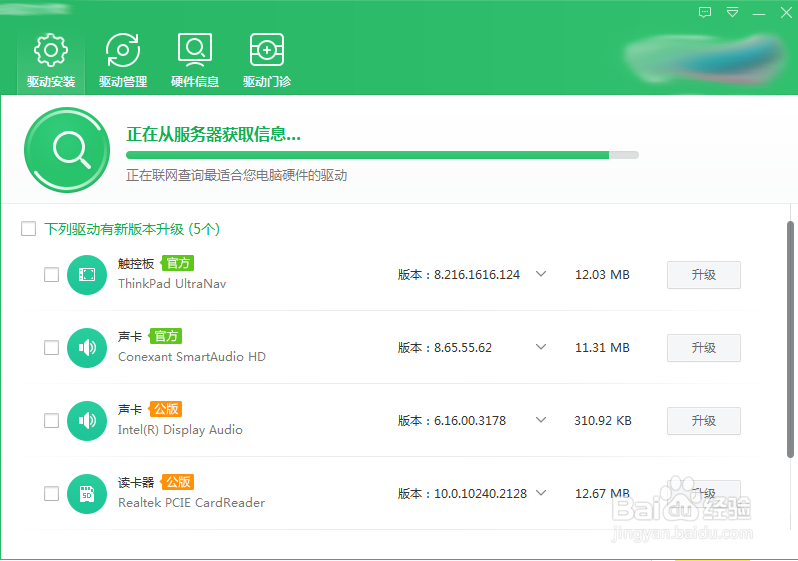Click the 读卡器 device type label

coord(136,482)
